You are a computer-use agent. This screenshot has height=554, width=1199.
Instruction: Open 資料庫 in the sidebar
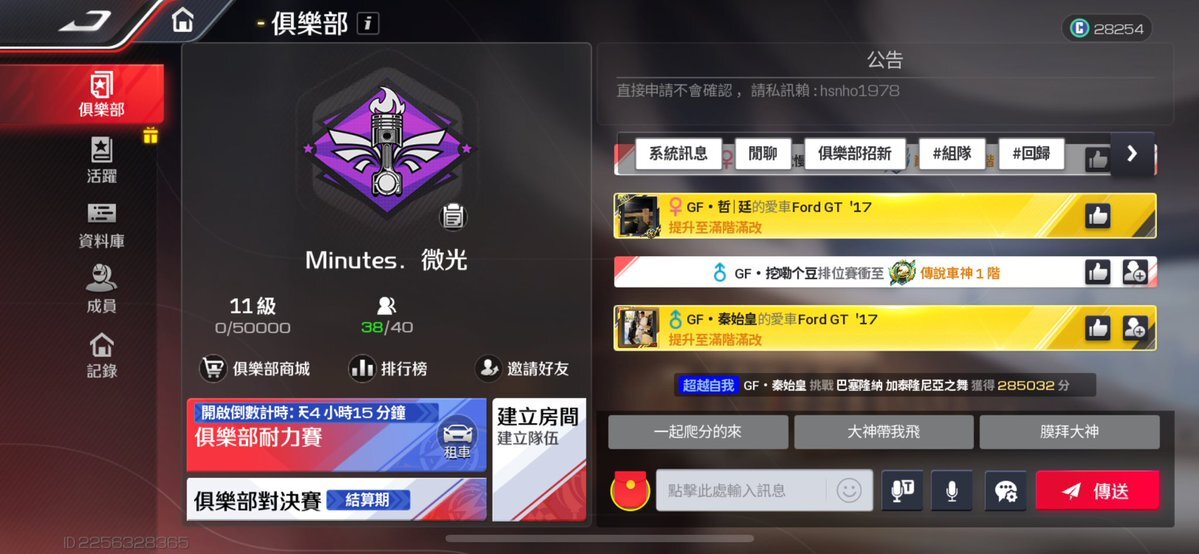pyautogui.click(x=102, y=225)
